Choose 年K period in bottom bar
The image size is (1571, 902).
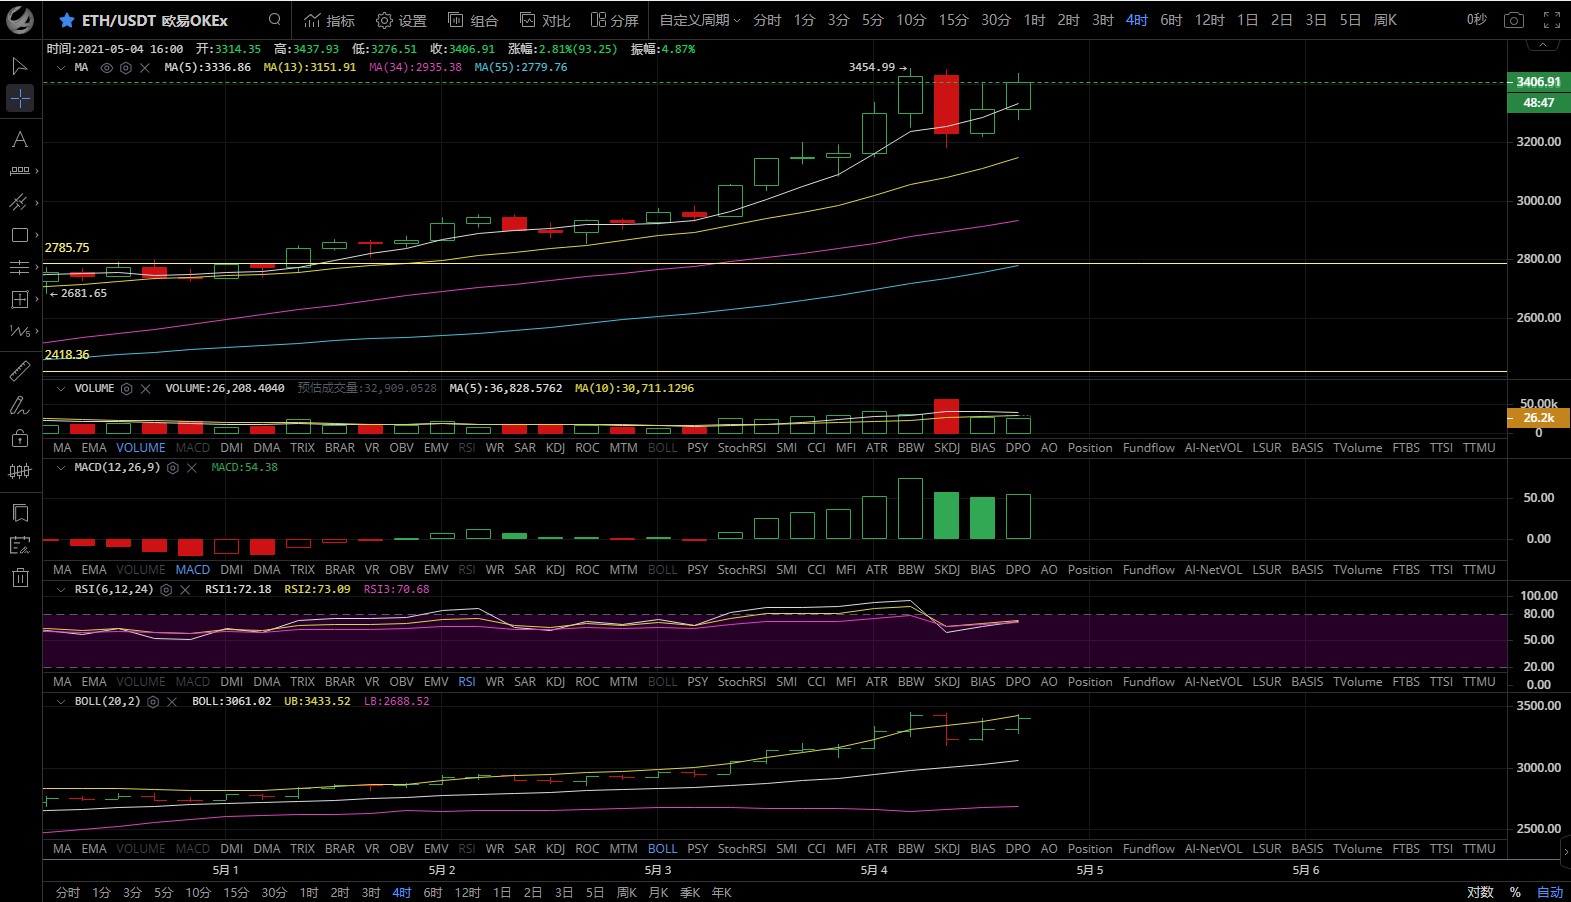click(x=721, y=892)
